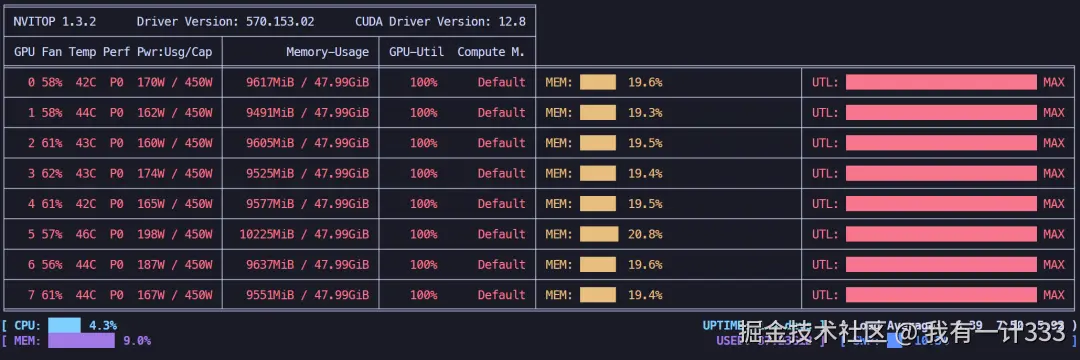The image size is (1080, 360).
Task: Click the Compute M. column header
Action: coord(491,52)
